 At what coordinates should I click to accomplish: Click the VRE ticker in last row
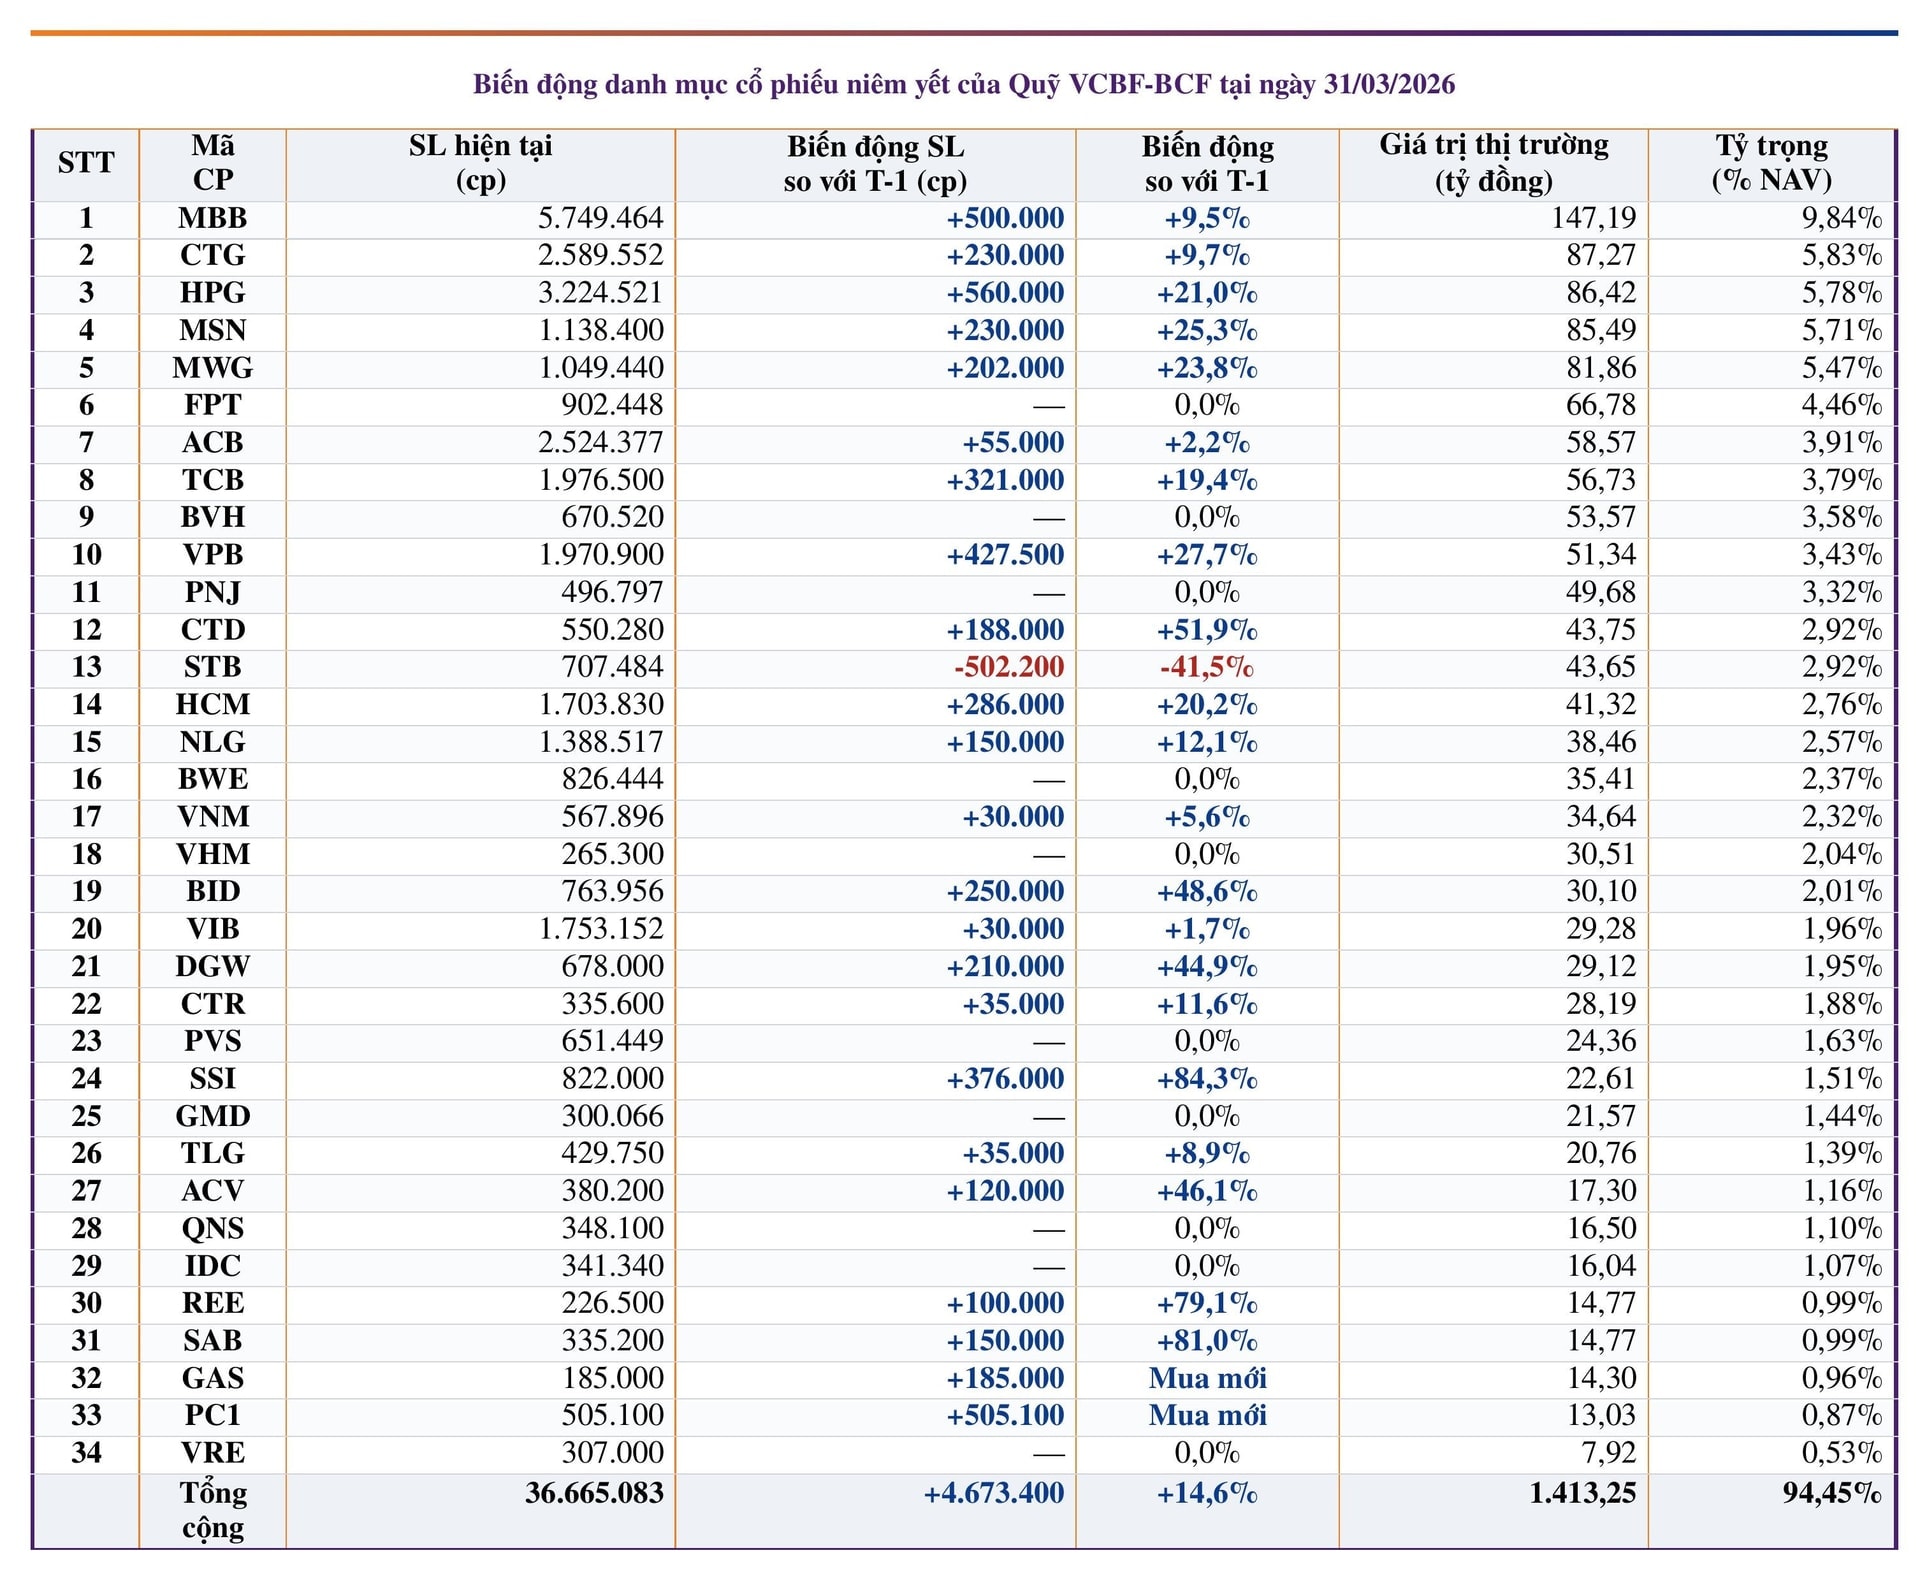tap(212, 1452)
